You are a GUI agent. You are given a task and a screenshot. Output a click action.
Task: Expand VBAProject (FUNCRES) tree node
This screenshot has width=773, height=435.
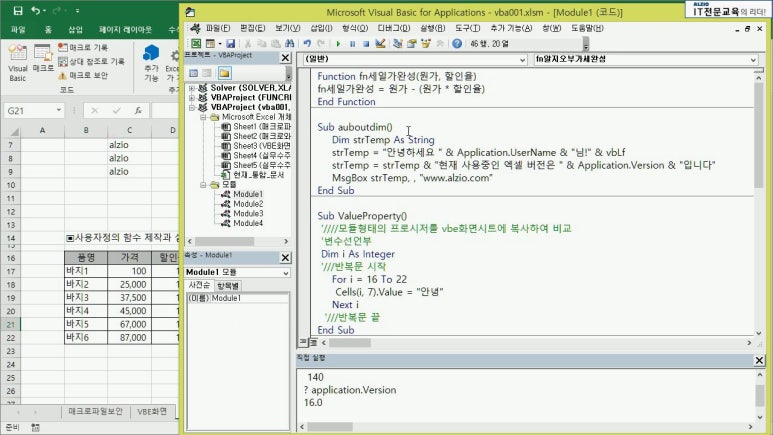(192, 98)
